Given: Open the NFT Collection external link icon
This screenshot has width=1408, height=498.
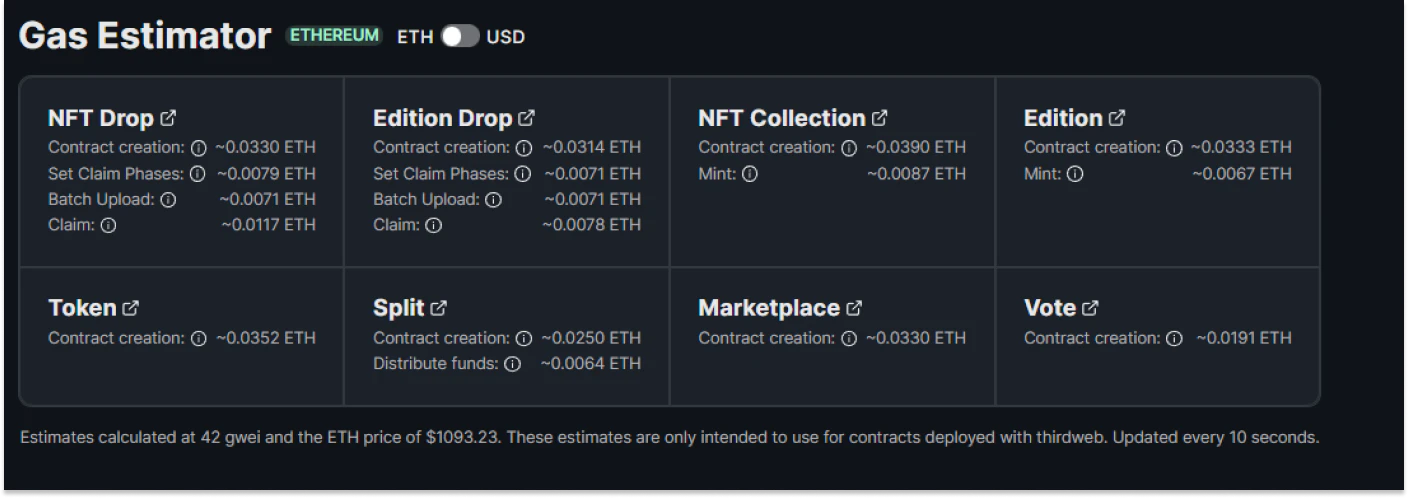Looking at the screenshot, I should 879,118.
